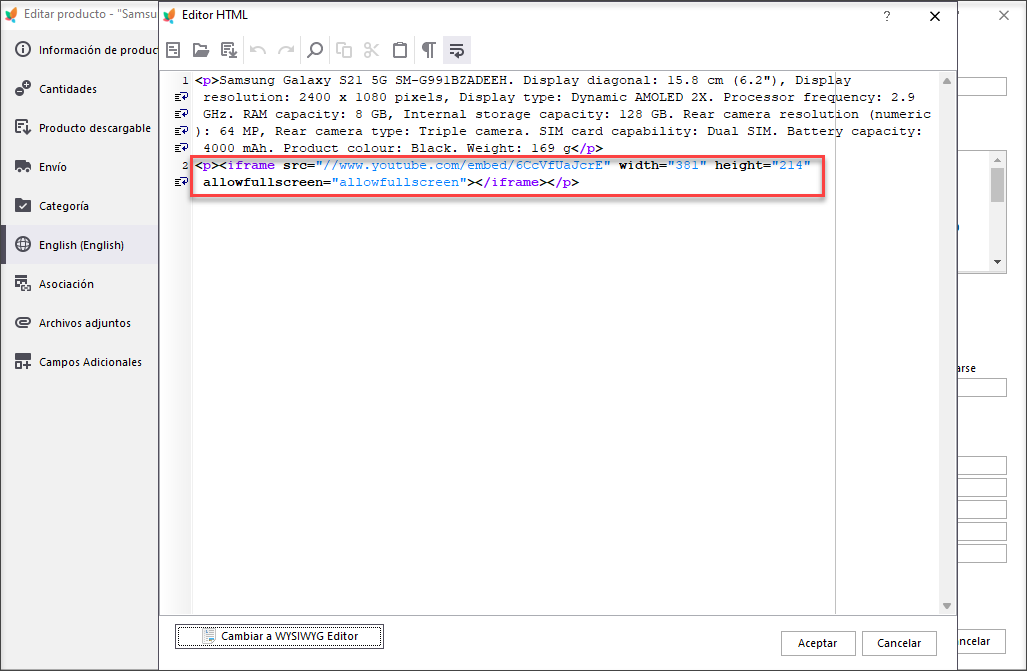Screen dimensions: 1027x671
Task: Close the Editor HTML dialog
Action: click(x=935, y=16)
